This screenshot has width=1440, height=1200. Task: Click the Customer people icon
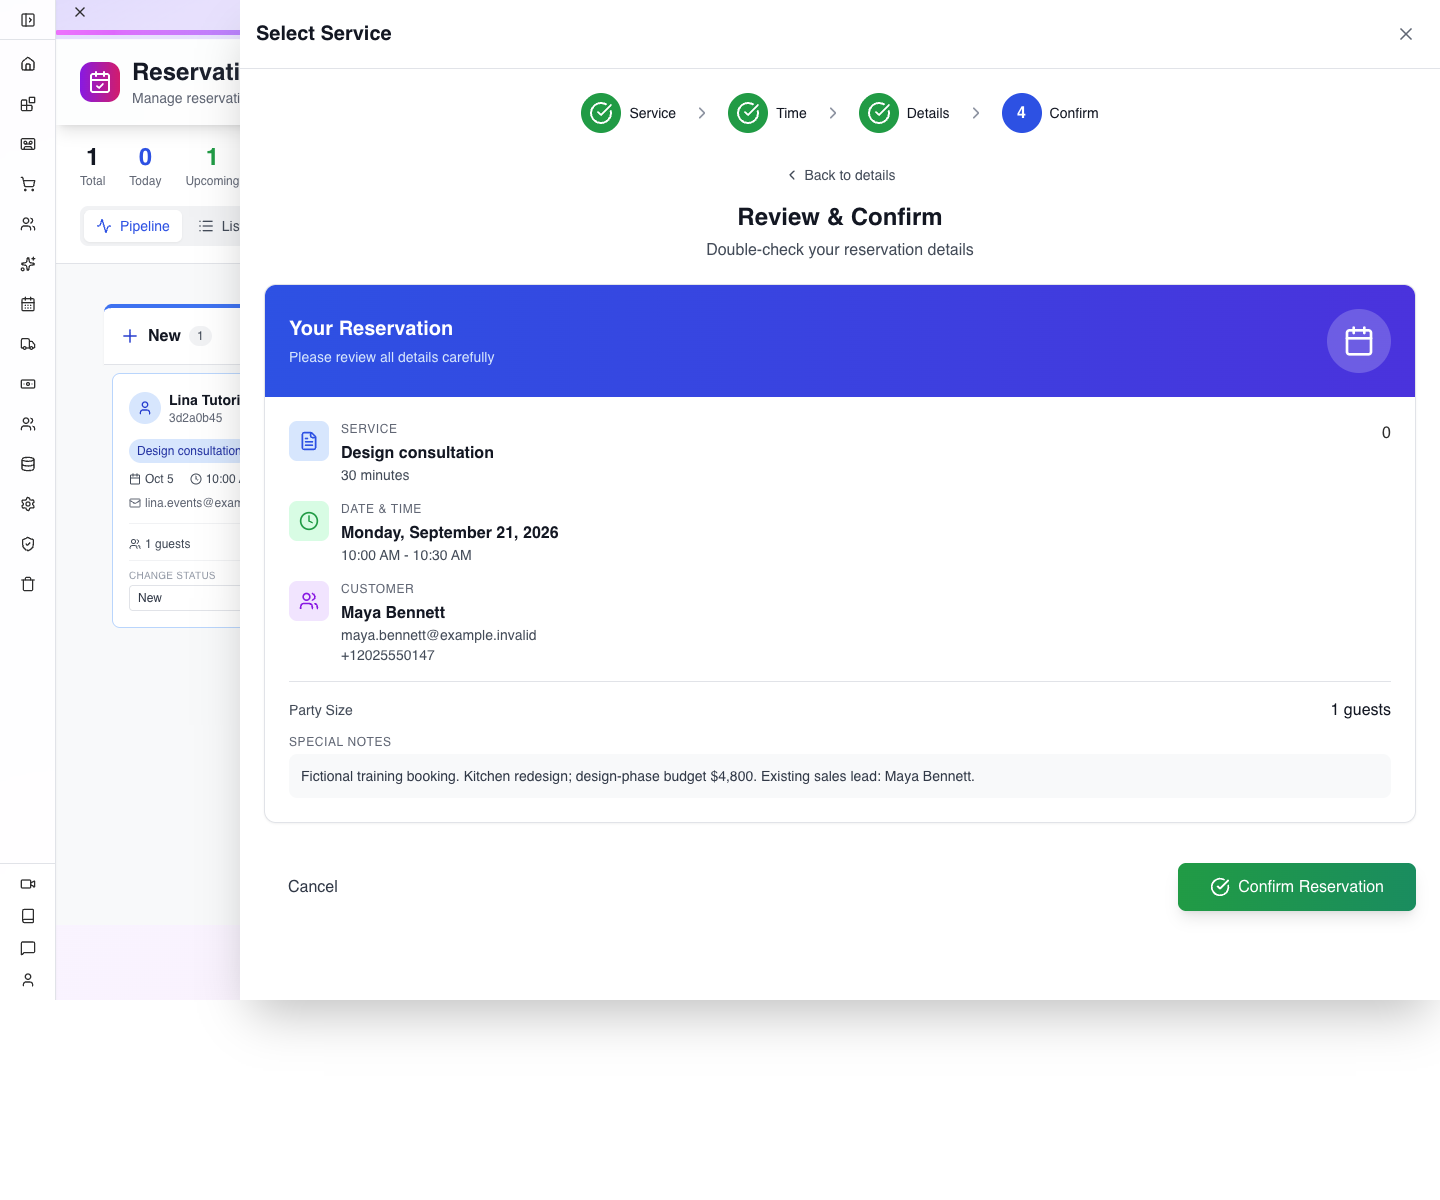click(x=309, y=601)
